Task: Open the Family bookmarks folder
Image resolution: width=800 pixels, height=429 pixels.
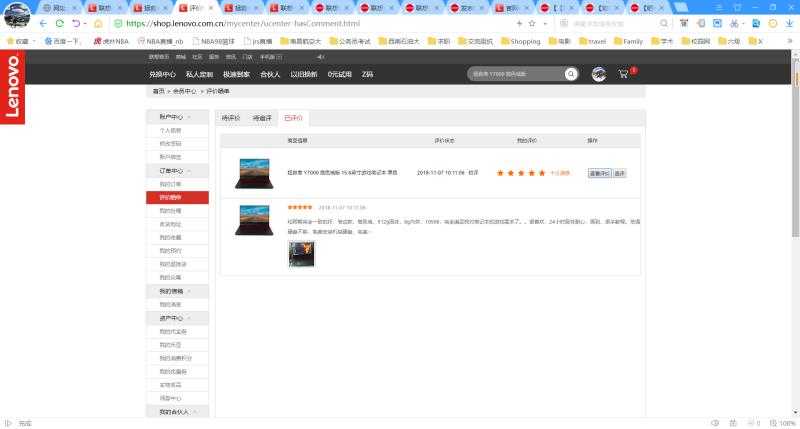Action: pyautogui.click(x=628, y=41)
